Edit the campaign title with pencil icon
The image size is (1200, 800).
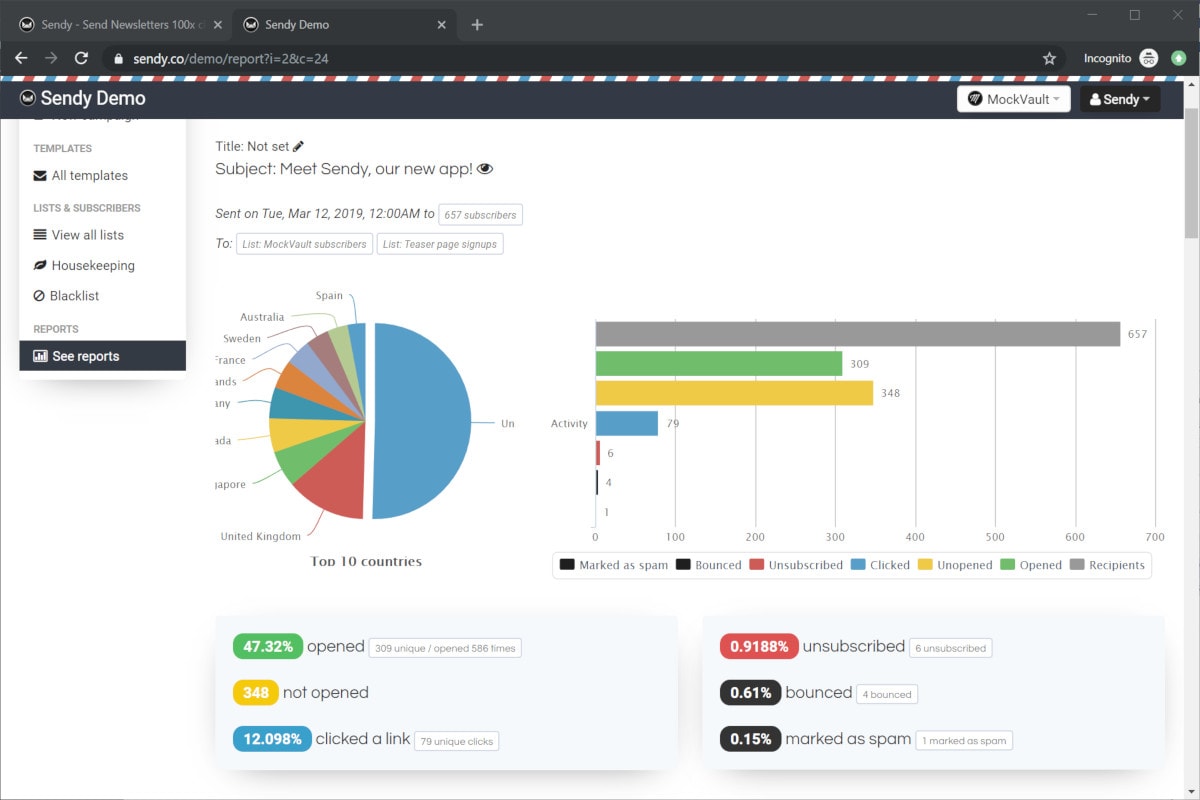pyautogui.click(x=298, y=146)
